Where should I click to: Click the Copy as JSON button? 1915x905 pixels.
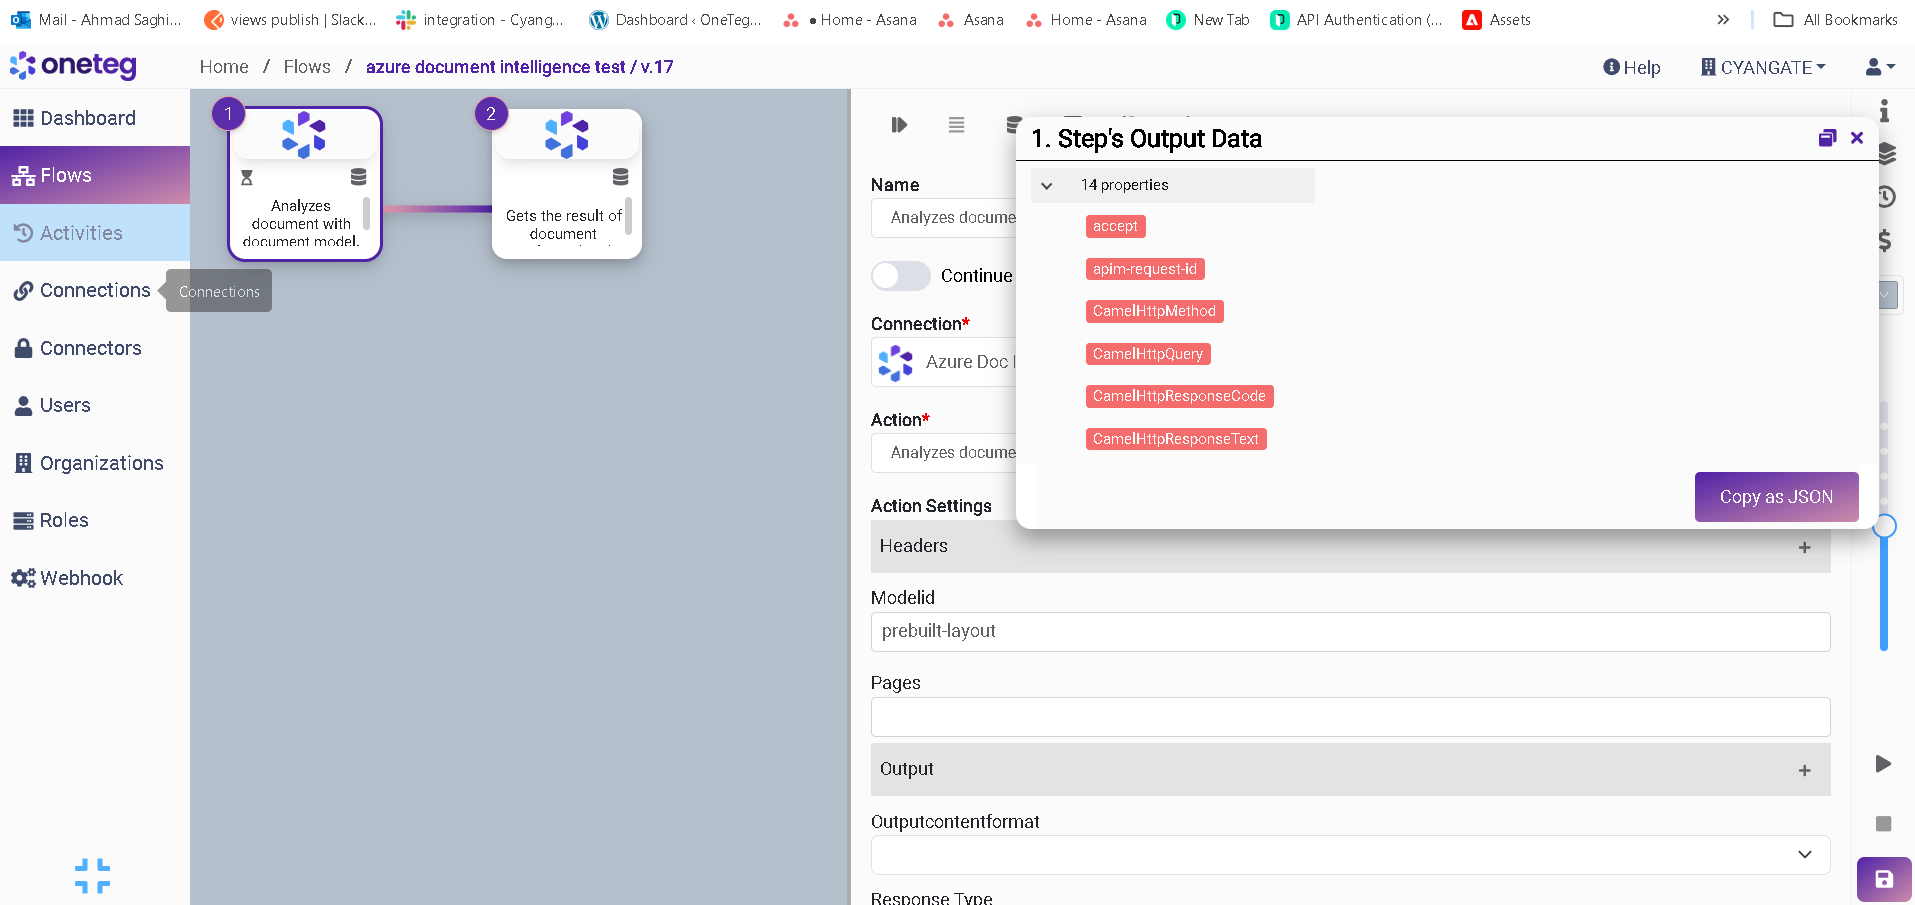coord(1775,497)
